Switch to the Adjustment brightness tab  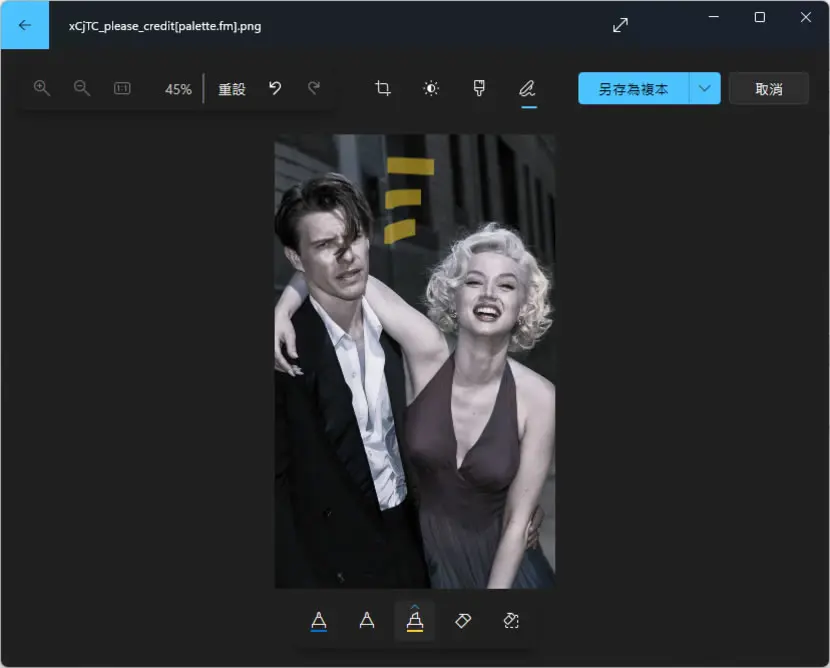pos(431,88)
